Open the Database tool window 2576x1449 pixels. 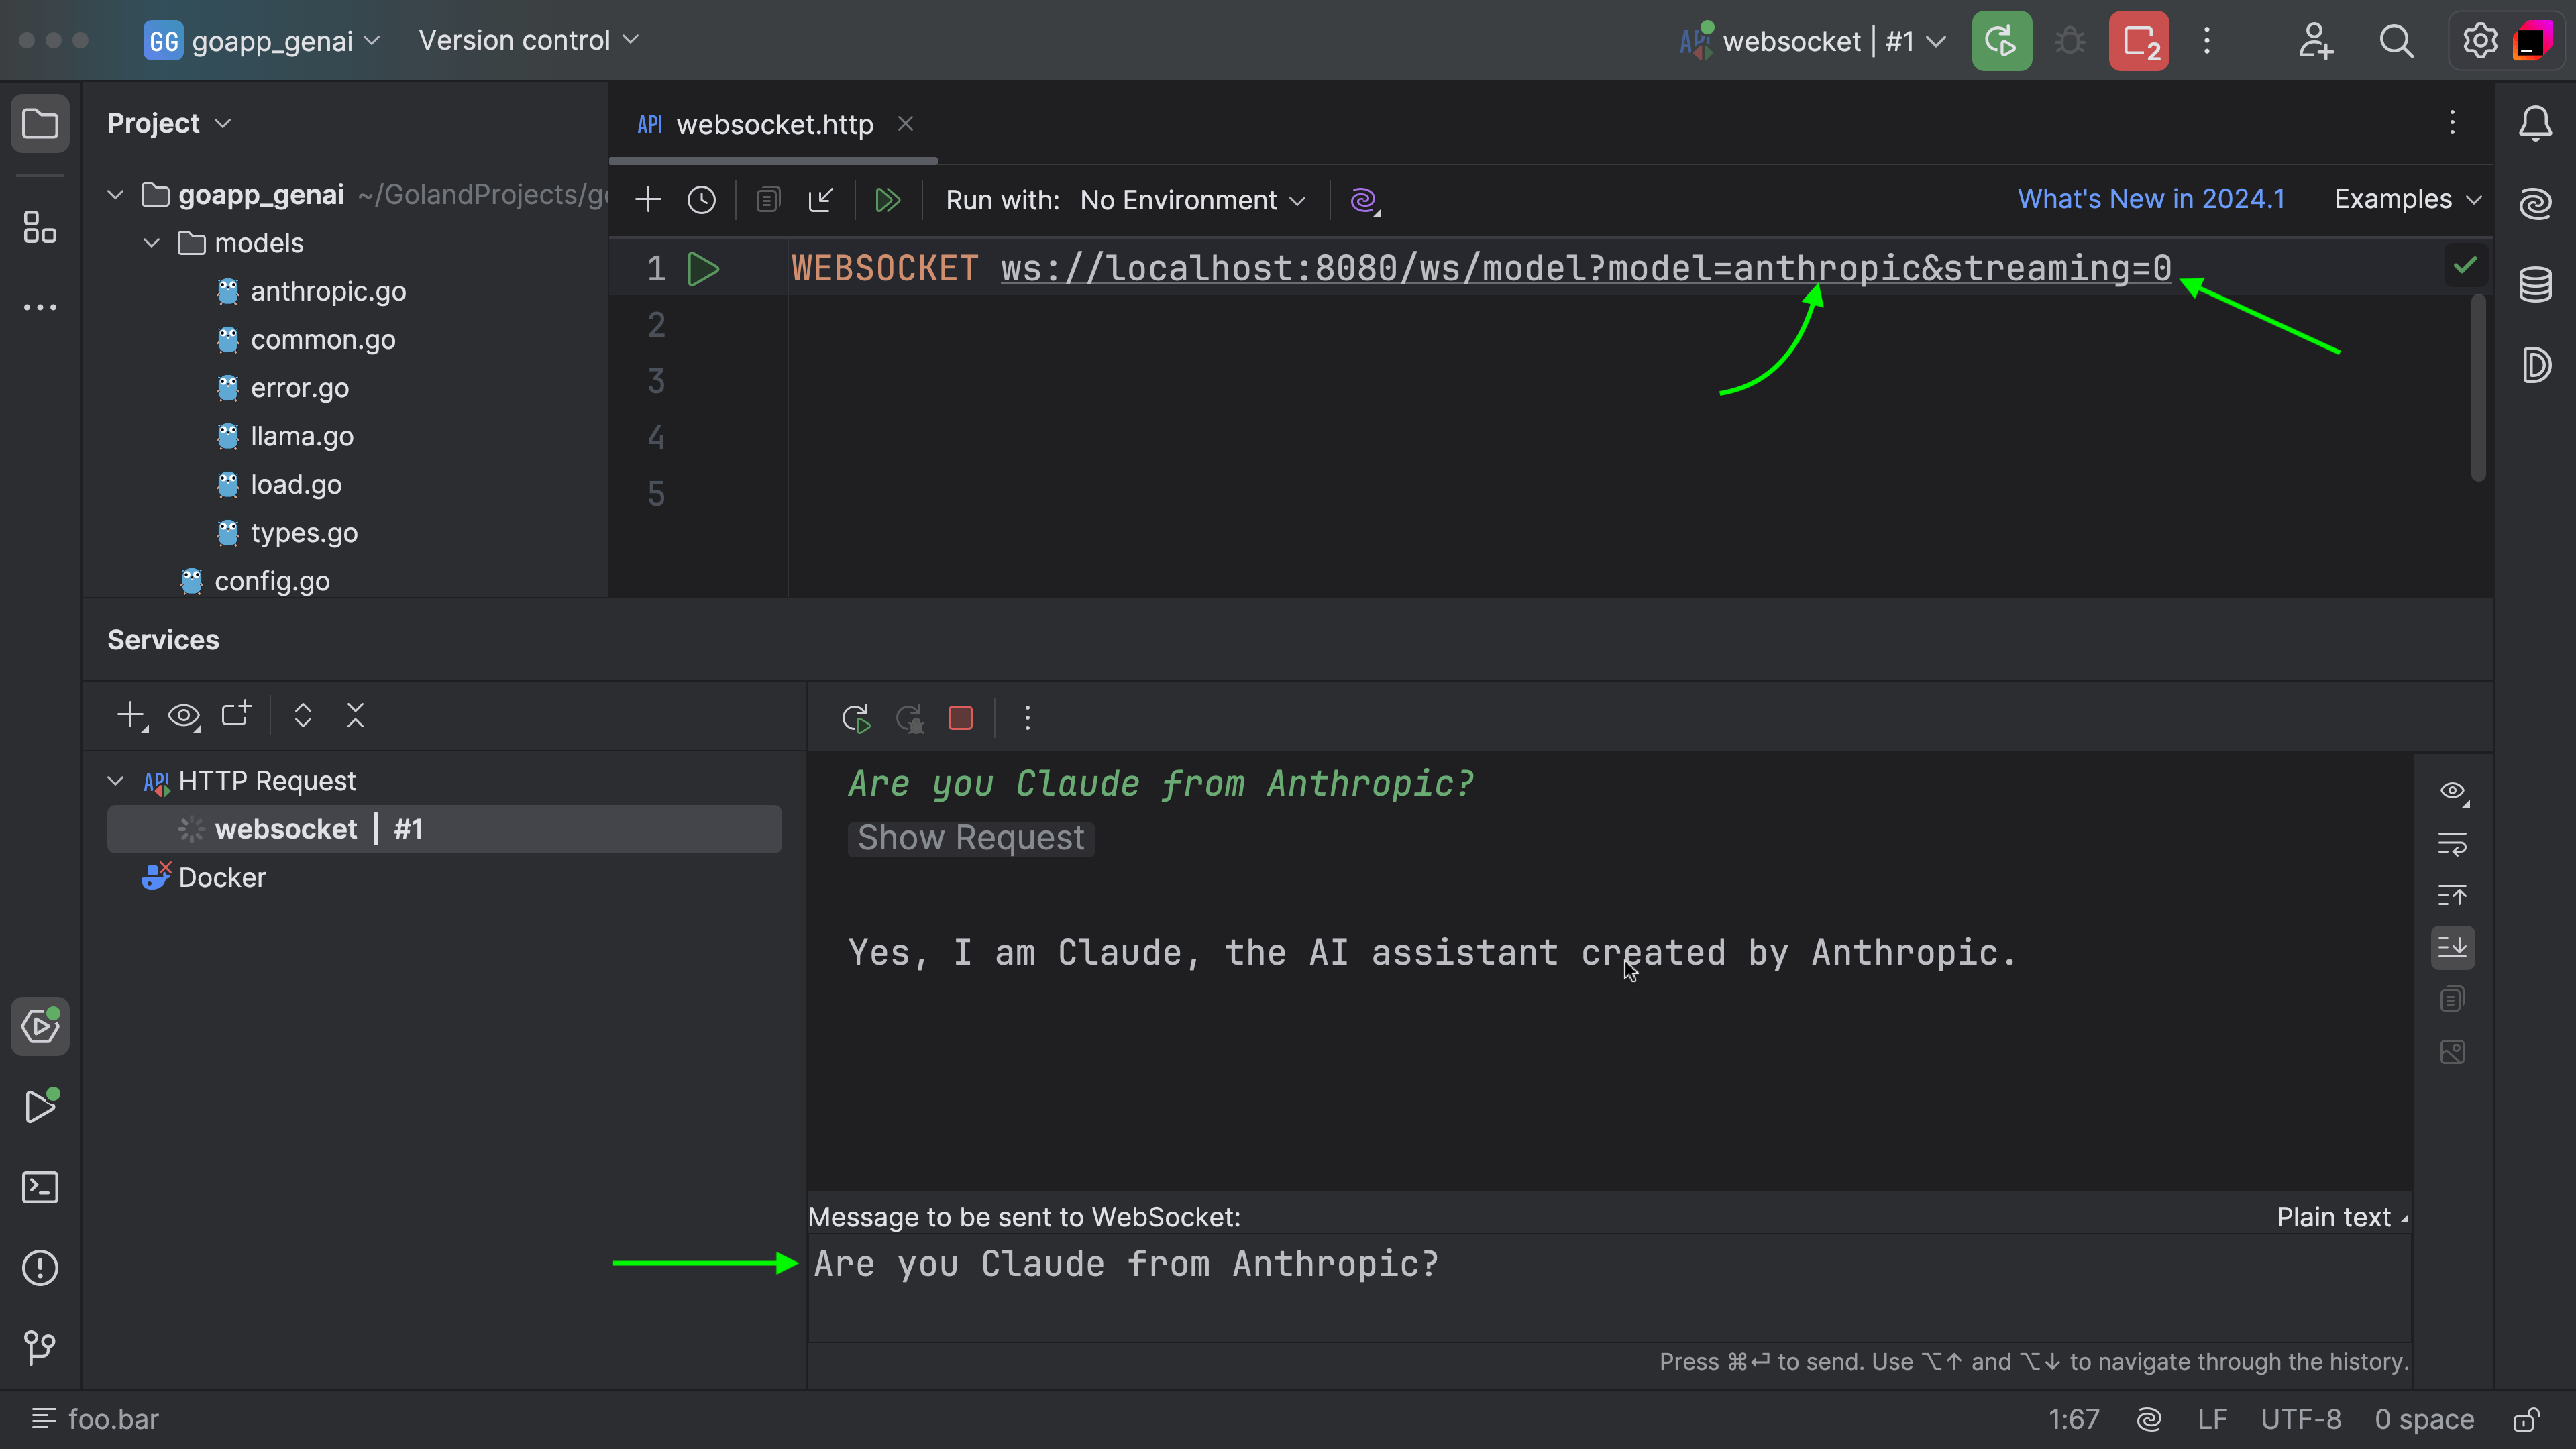click(x=2535, y=284)
